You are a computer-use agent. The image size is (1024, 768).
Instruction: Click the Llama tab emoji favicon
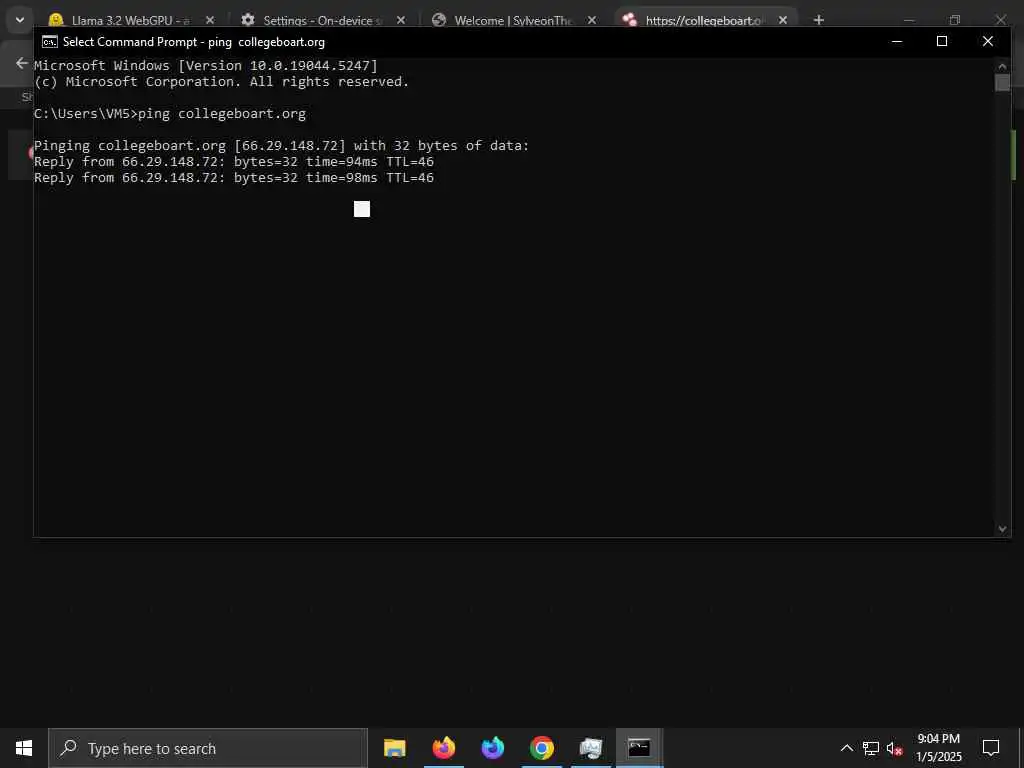click(x=56, y=20)
